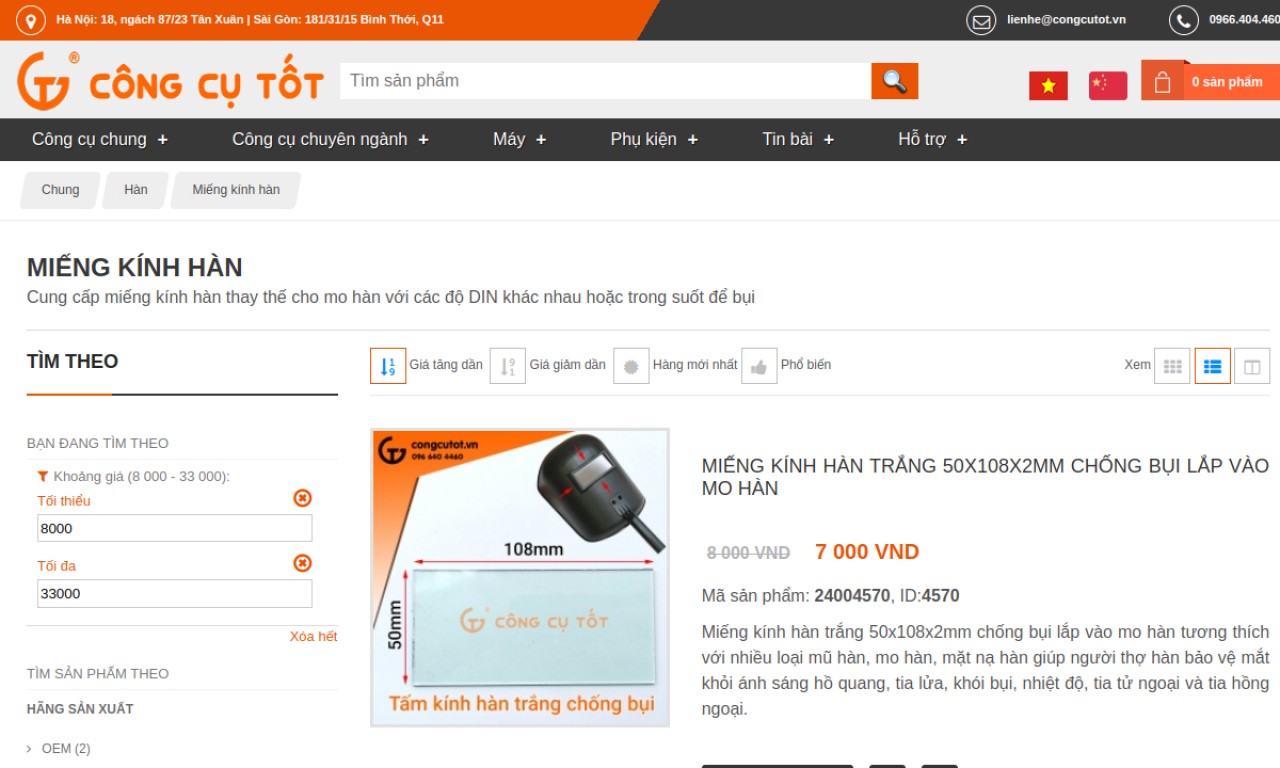Expand the Tin bài menu
This screenshot has width=1280, height=768.
[x=798, y=139]
